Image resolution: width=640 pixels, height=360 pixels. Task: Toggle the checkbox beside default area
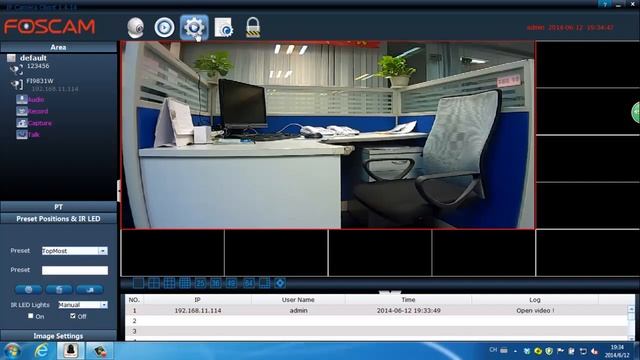(x=11, y=58)
